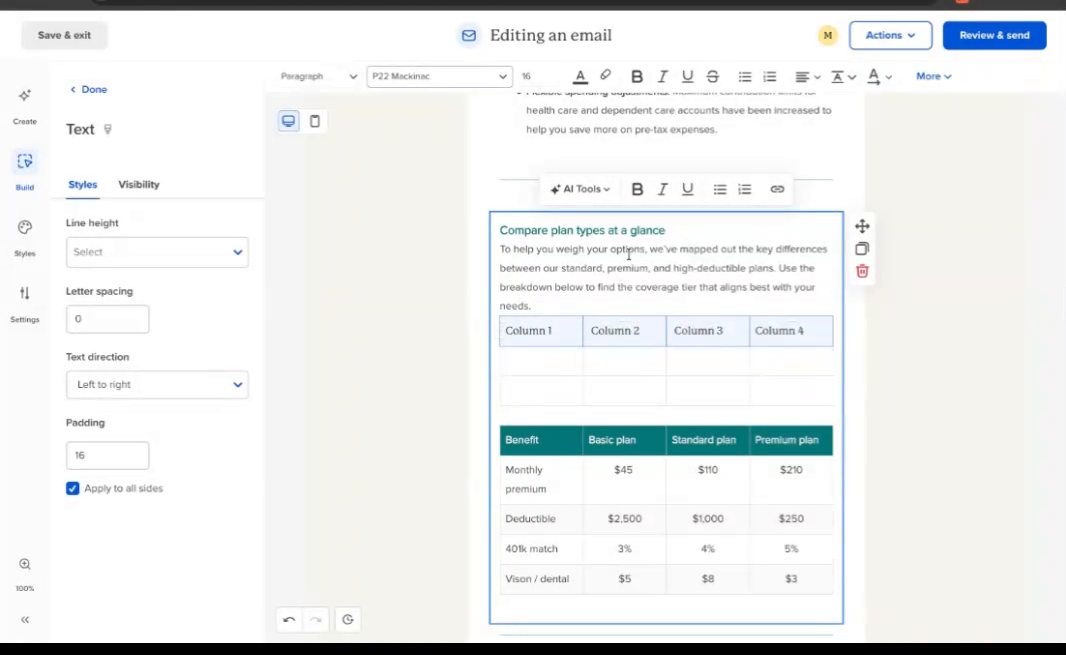Open the Line height Select dropdown
The width and height of the screenshot is (1066, 655).
(157, 252)
